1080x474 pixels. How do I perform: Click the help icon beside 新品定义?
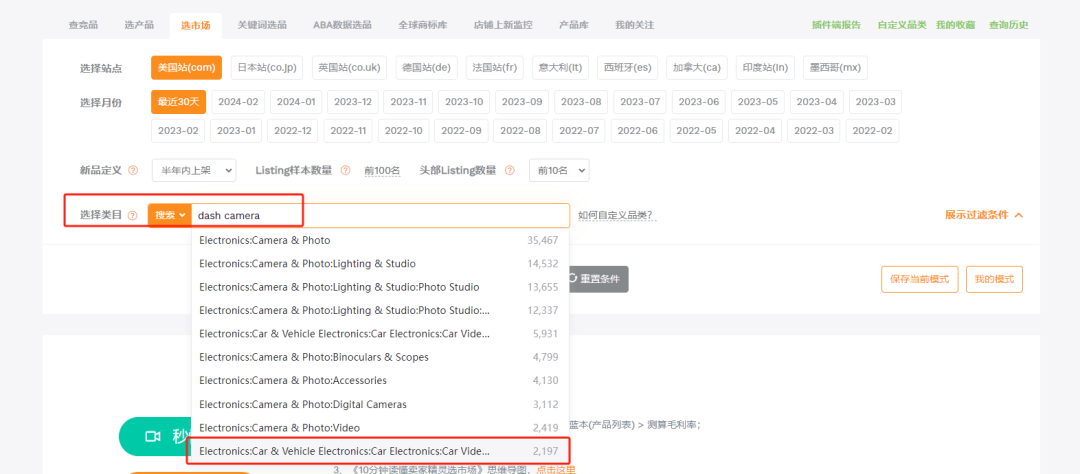click(x=133, y=170)
